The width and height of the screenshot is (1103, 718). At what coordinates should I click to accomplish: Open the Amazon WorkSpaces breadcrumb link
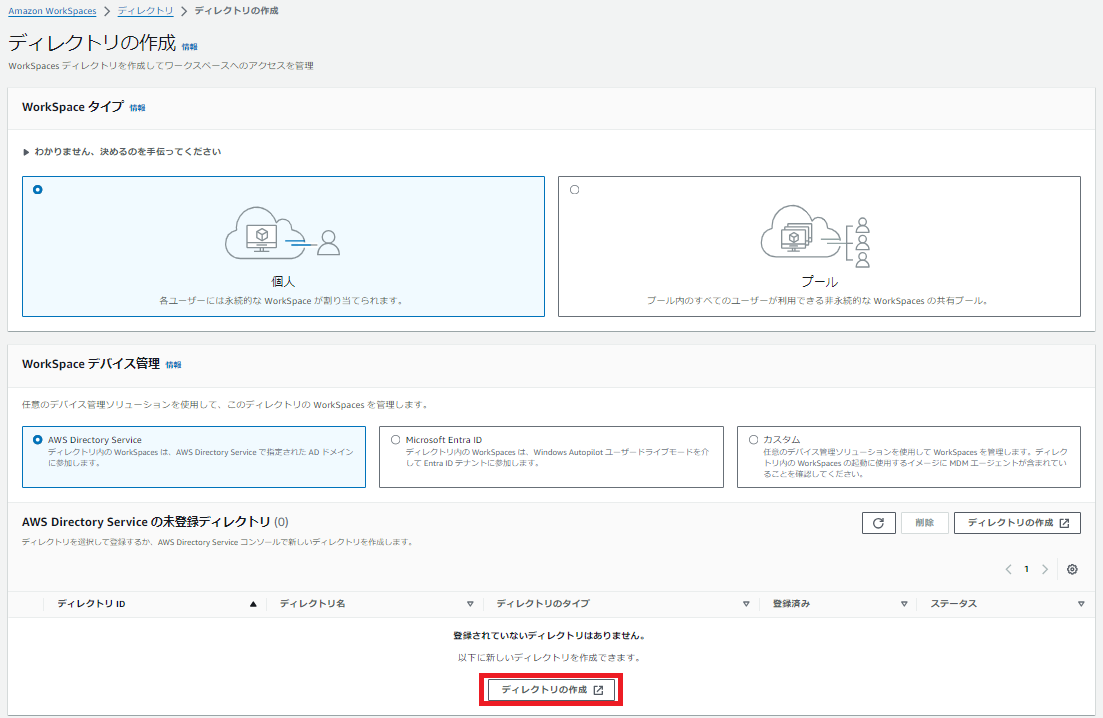pyautogui.click(x=52, y=11)
